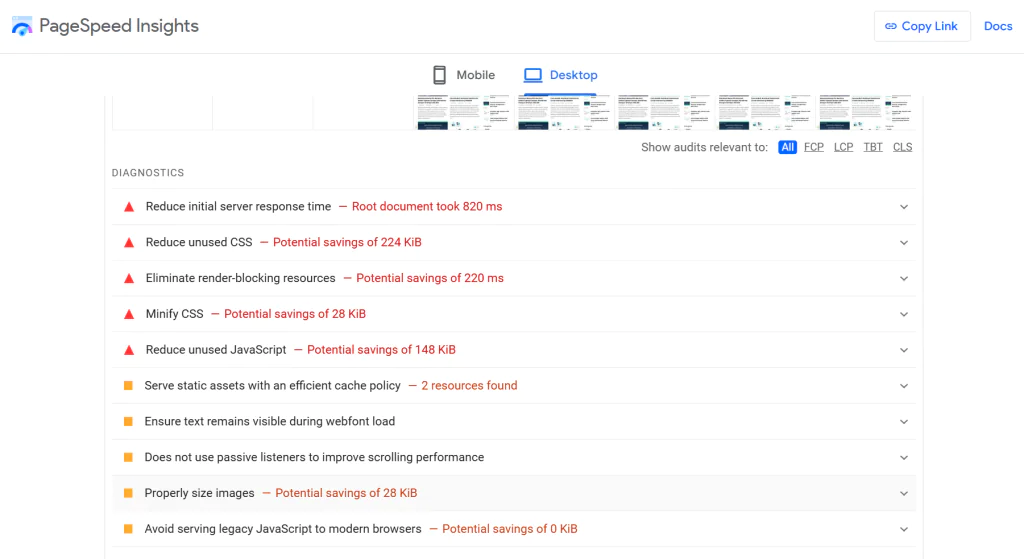1024x559 pixels.
Task: Expand Eliminate render-blocking resources chevron
Action: click(904, 279)
